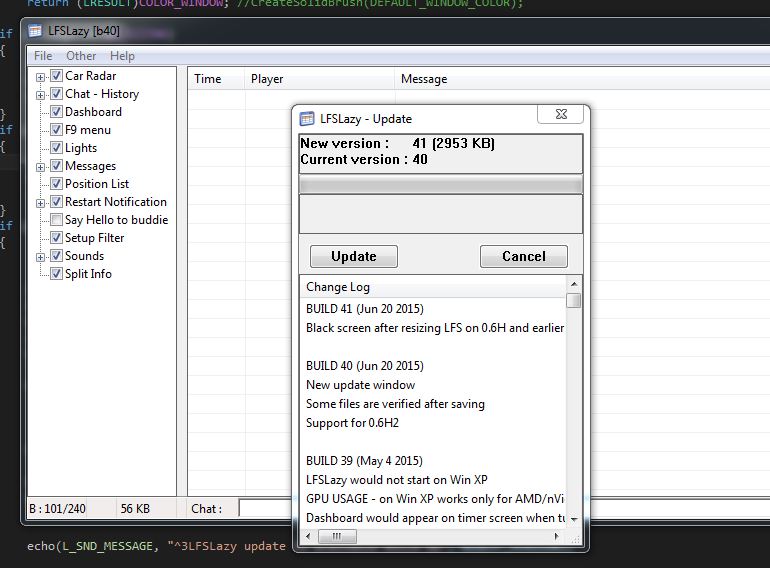The height and width of the screenshot is (568, 770).
Task: Close the LFSLazy - Update dialog
Action: coord(561,114)
